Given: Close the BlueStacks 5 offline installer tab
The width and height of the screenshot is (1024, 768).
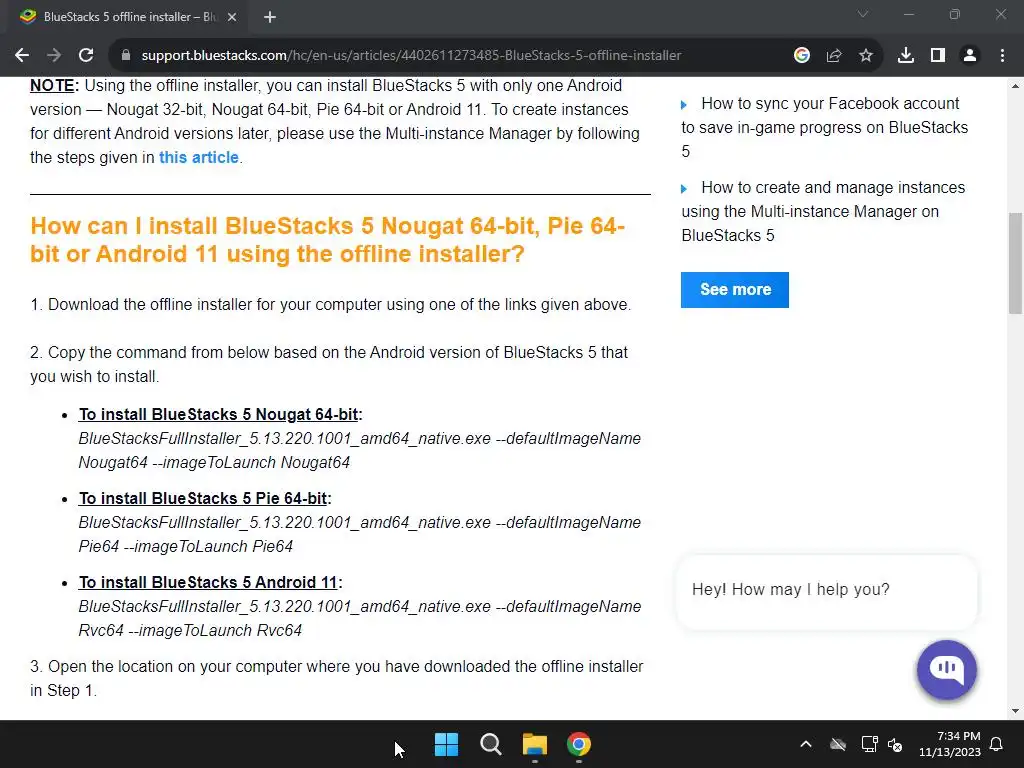Looking at the screenshot, I should click(x=232, y=17).
